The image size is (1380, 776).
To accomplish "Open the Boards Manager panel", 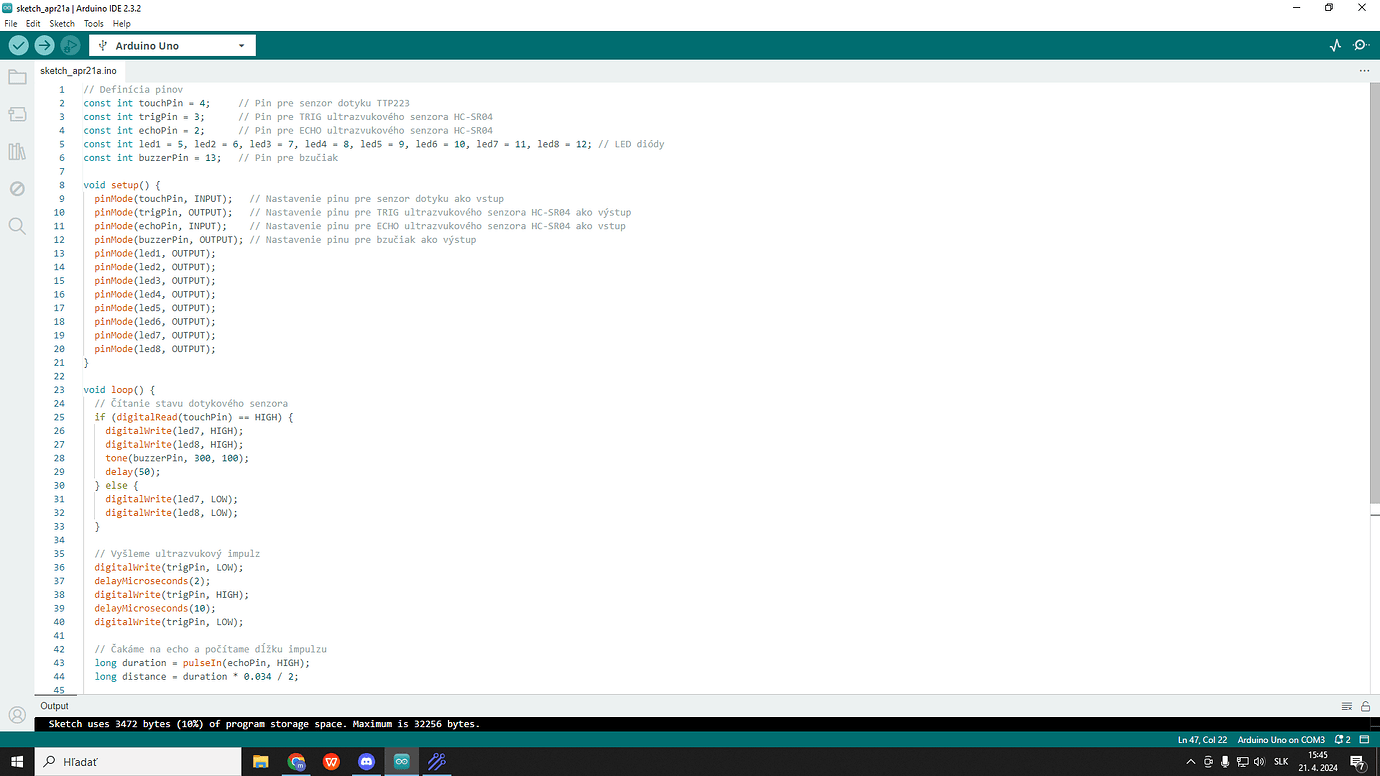I will [16, 113].
